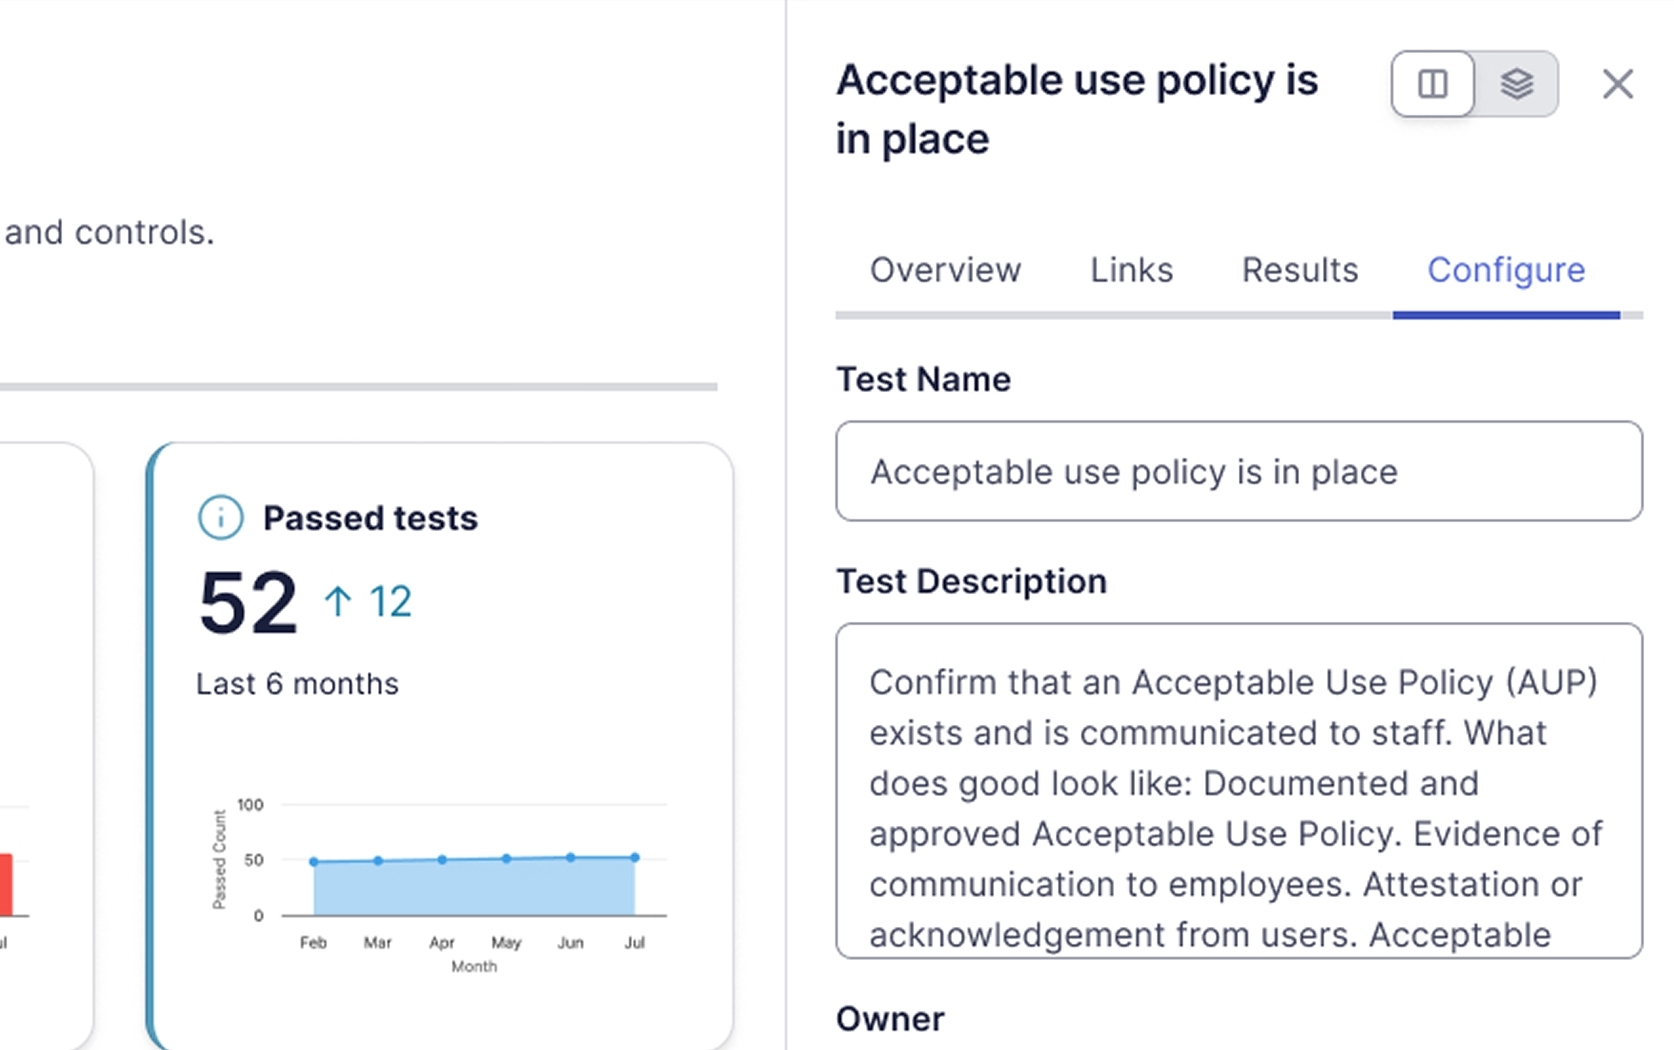This screenshot has height=1050, width=1674.
Task: Click the blue filled area of chart
Action: pyautogui.click(x=474, y=888)
